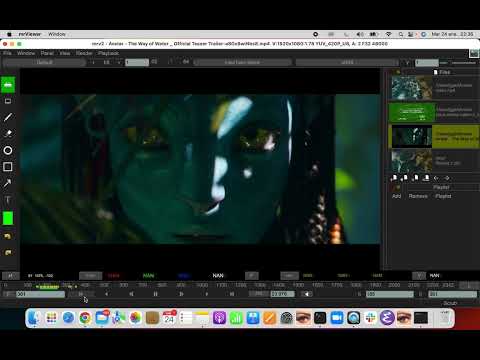Select the text annotation tool

8,200
